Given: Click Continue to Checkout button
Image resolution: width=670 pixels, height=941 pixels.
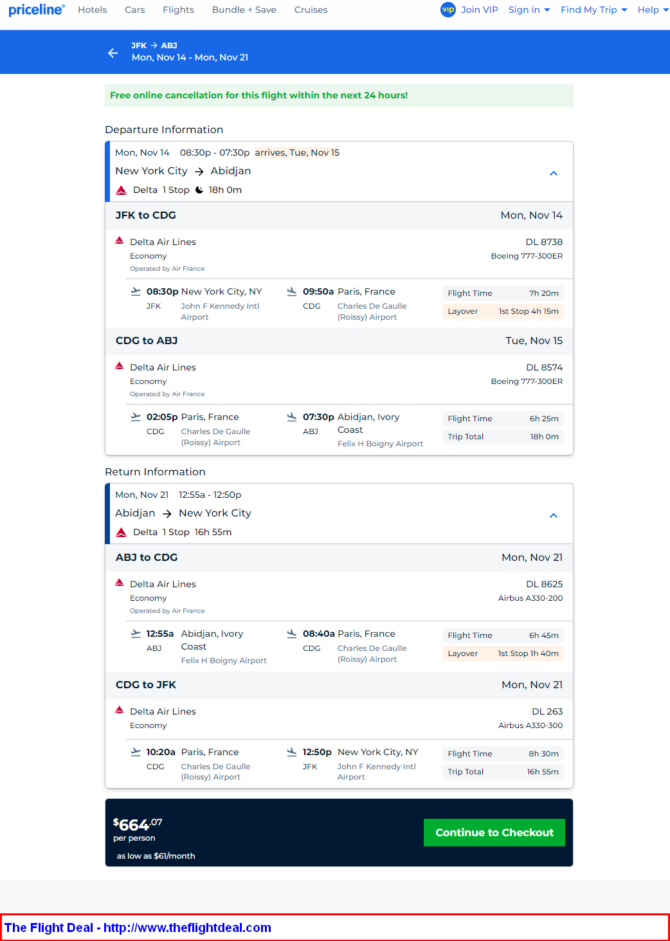Looking at the screenshot, I should tap(494, 832).
